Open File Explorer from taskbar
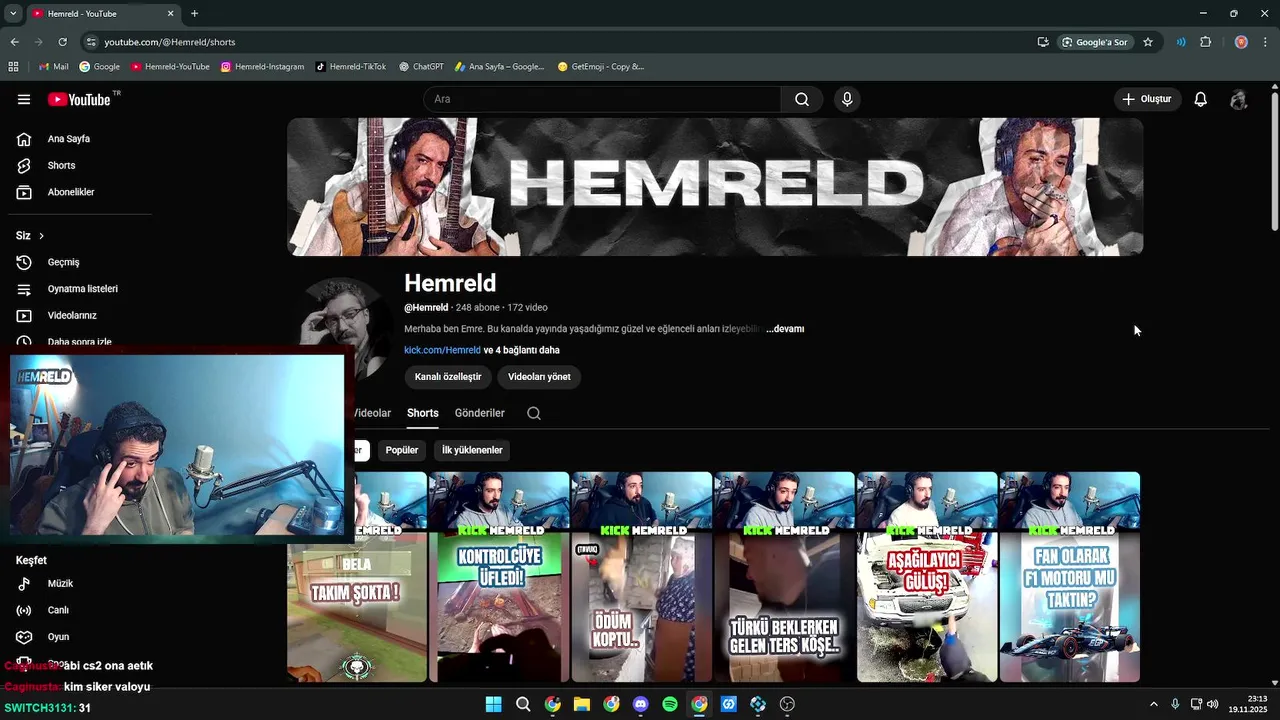This screenshot has height=720, width=1280. pos(581,704)
